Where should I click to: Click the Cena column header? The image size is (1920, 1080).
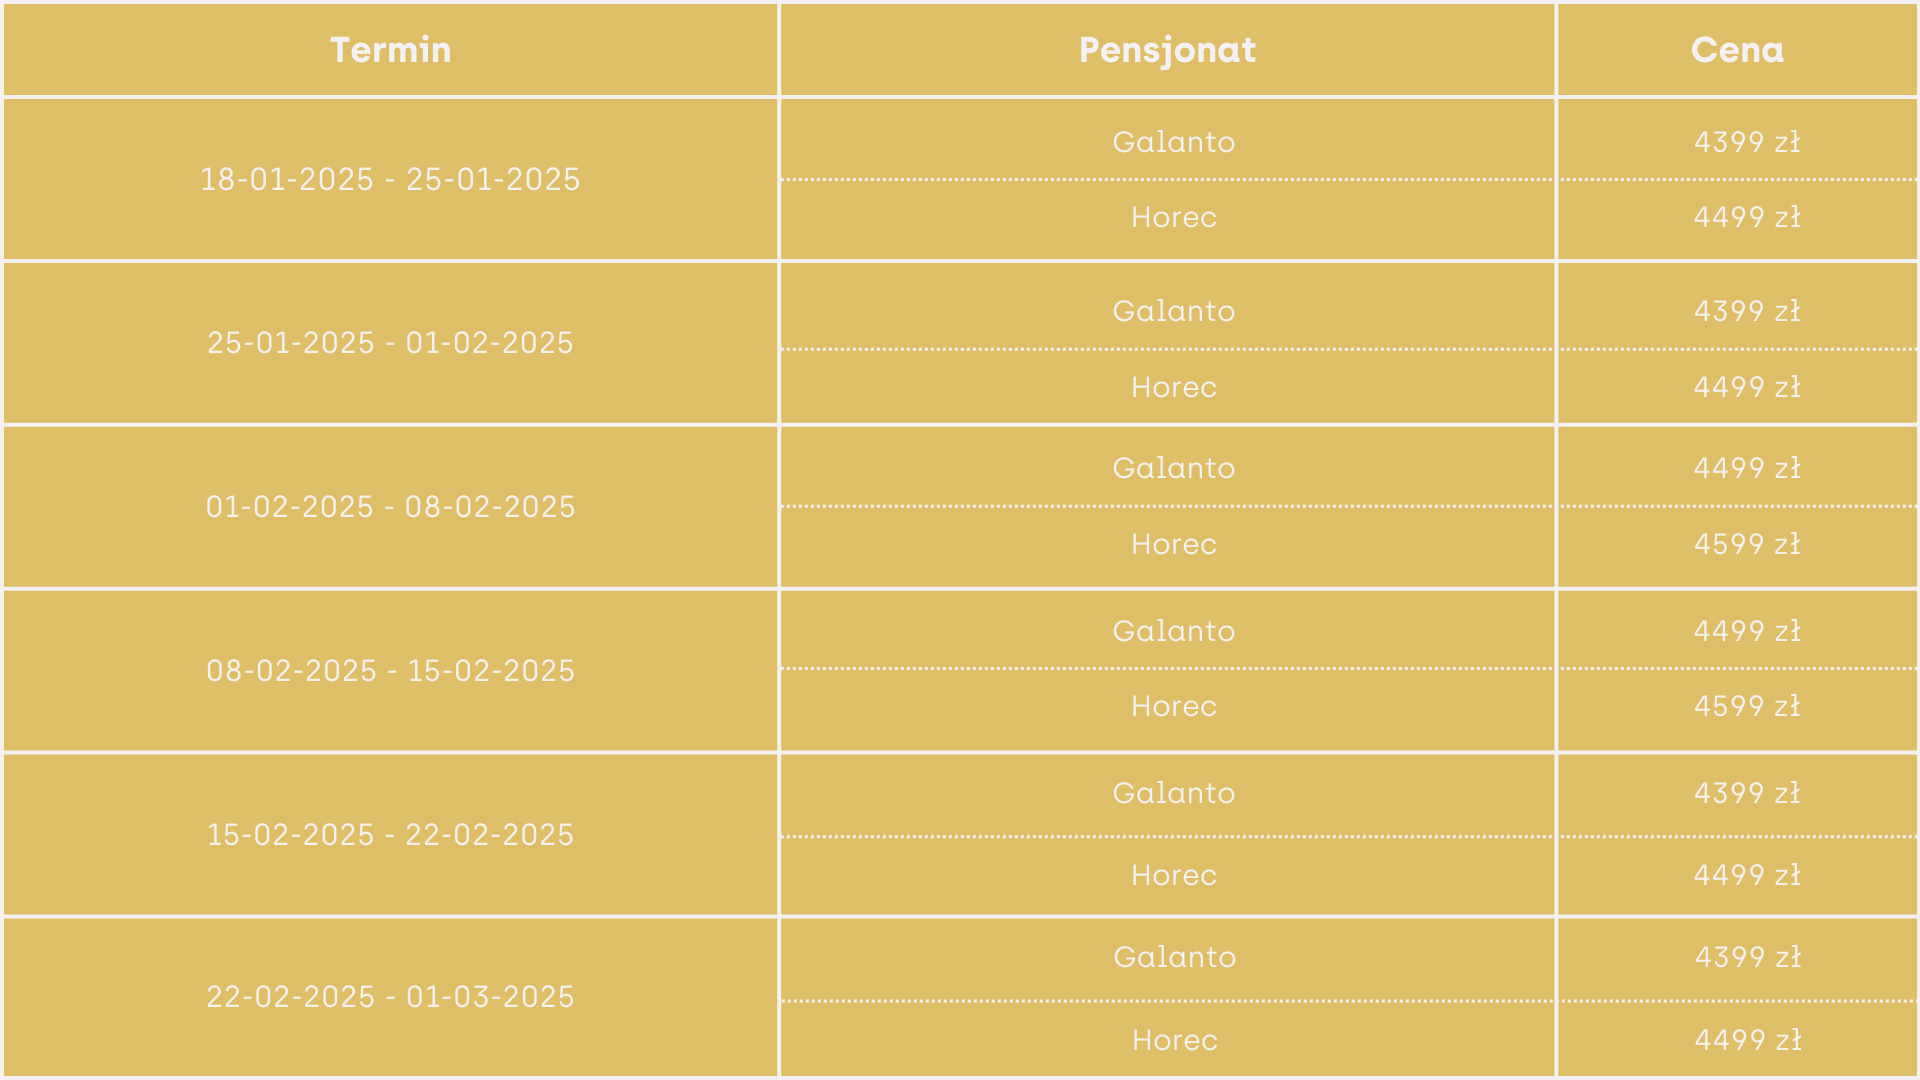pos(1737,50)
